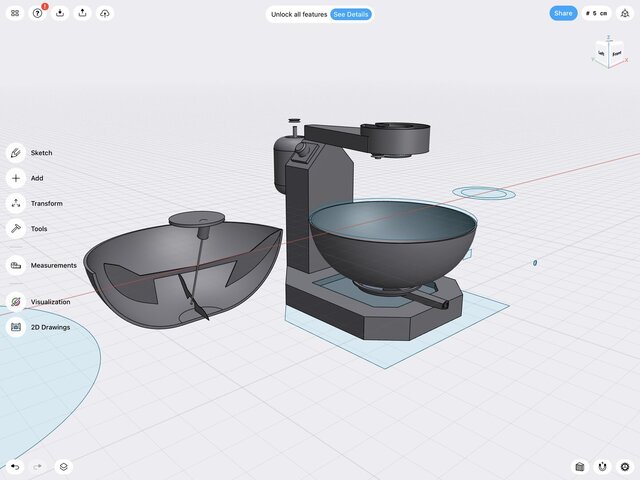Click the Transform label
This screenshot has height=480, width=640.
point(47,203)
